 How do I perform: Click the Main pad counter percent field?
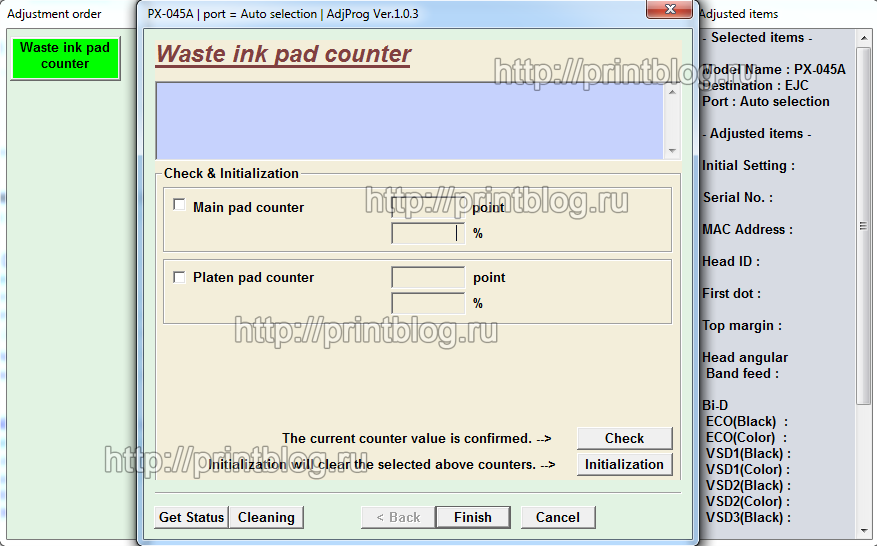[428, 233]
